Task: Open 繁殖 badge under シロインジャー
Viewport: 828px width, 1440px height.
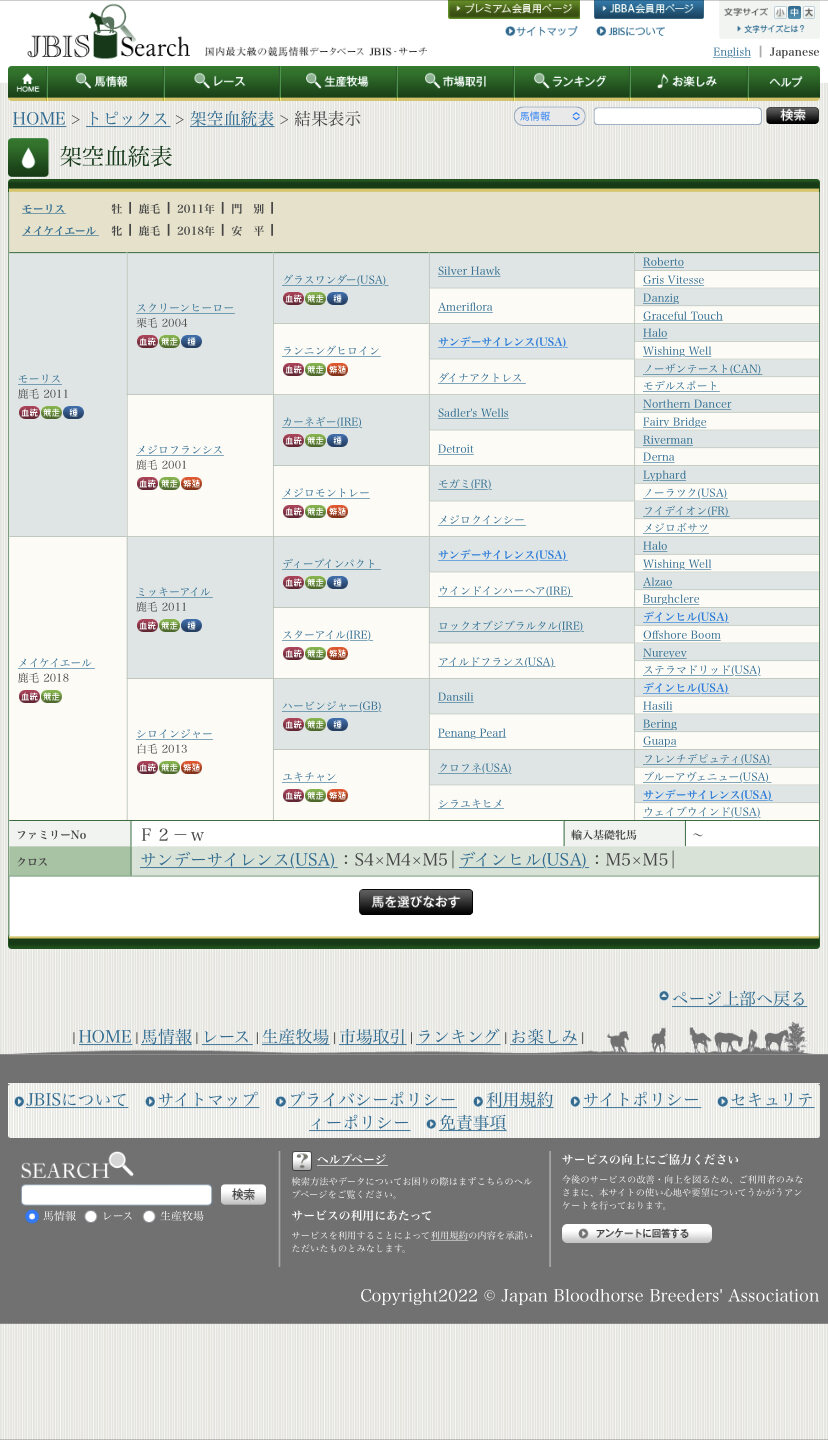Action: click(x=192, y=768)
